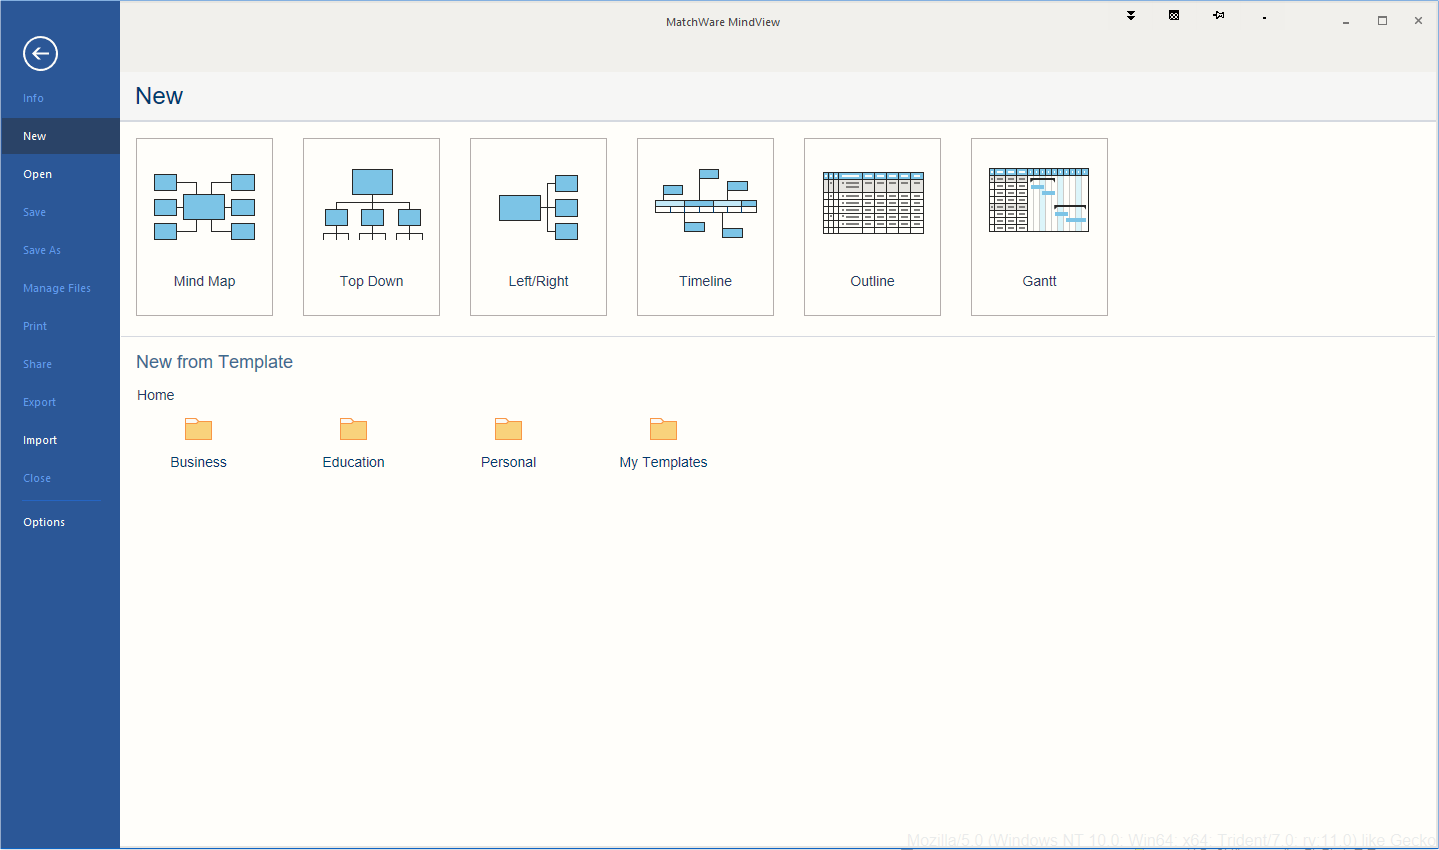This screenshot has width=1439, height=850.
Task: Close the MindView window
Action: 1418,21
